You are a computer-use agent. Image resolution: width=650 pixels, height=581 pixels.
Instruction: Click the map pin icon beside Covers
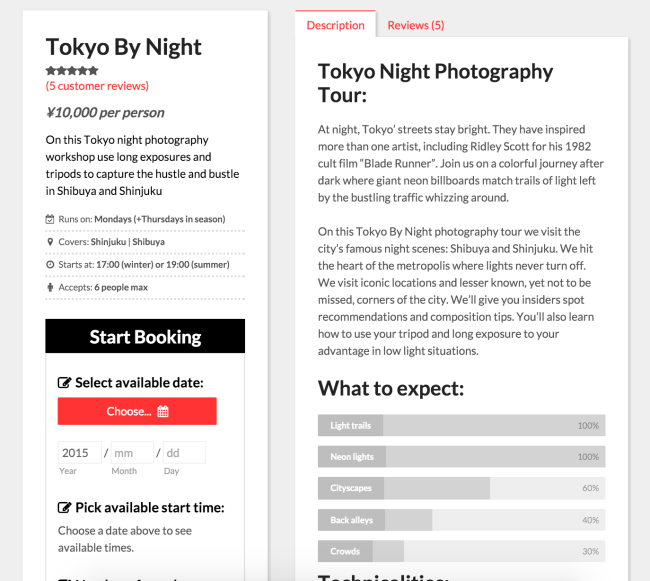50,242
